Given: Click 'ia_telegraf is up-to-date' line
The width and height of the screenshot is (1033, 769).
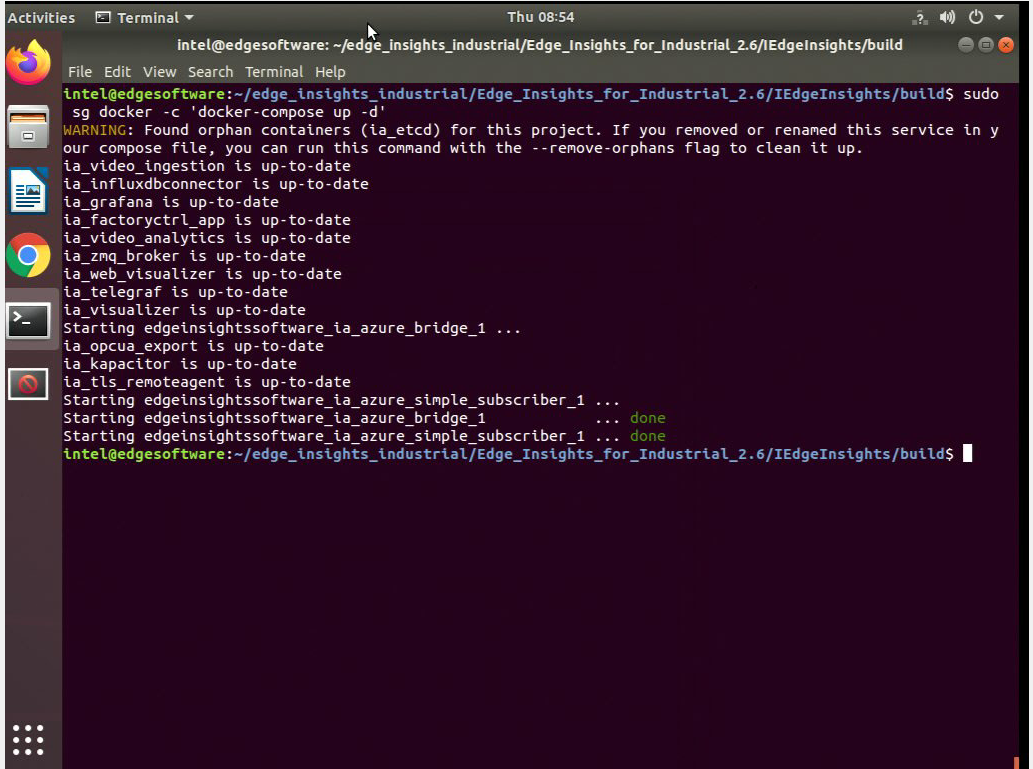Looking at the screenshot, I should [175, 292].
